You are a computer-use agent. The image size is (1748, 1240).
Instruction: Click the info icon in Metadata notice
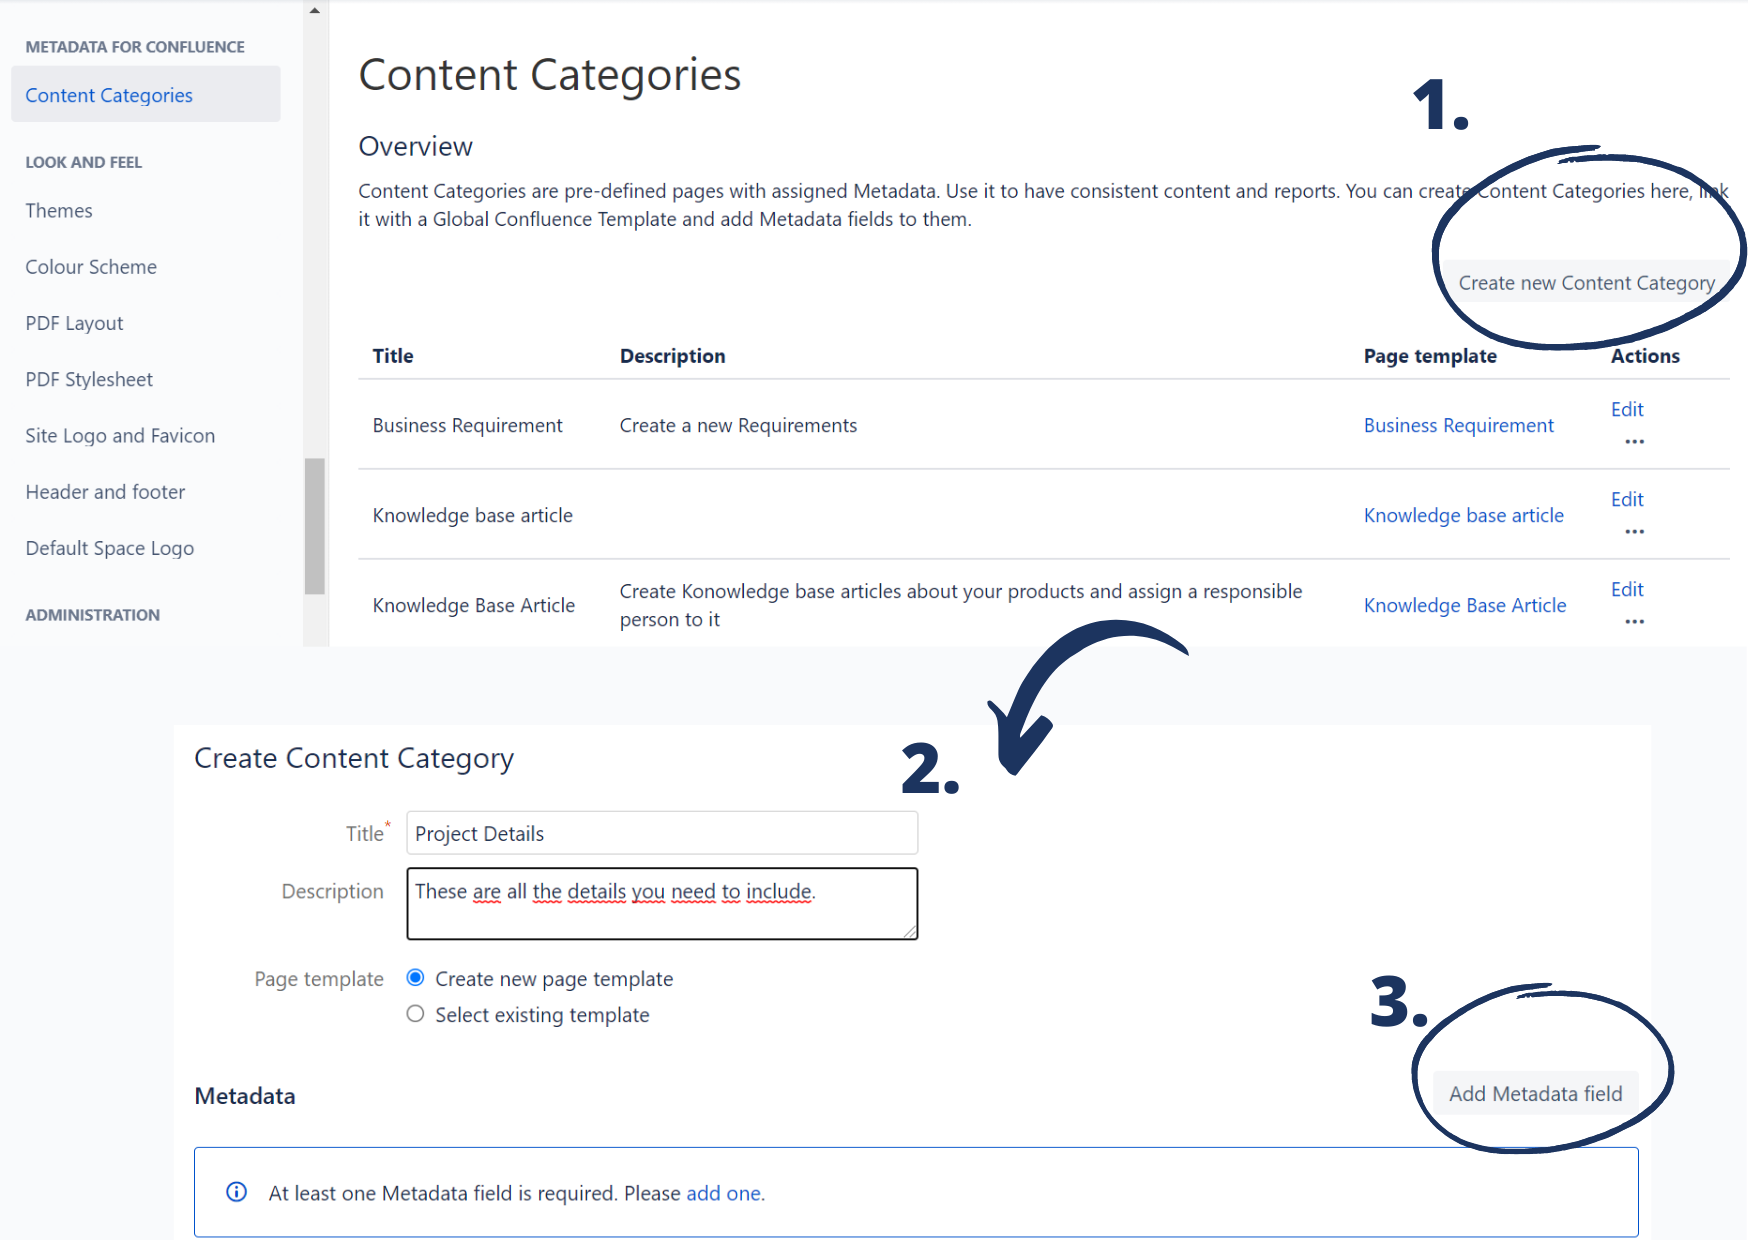click(237, 1192)
